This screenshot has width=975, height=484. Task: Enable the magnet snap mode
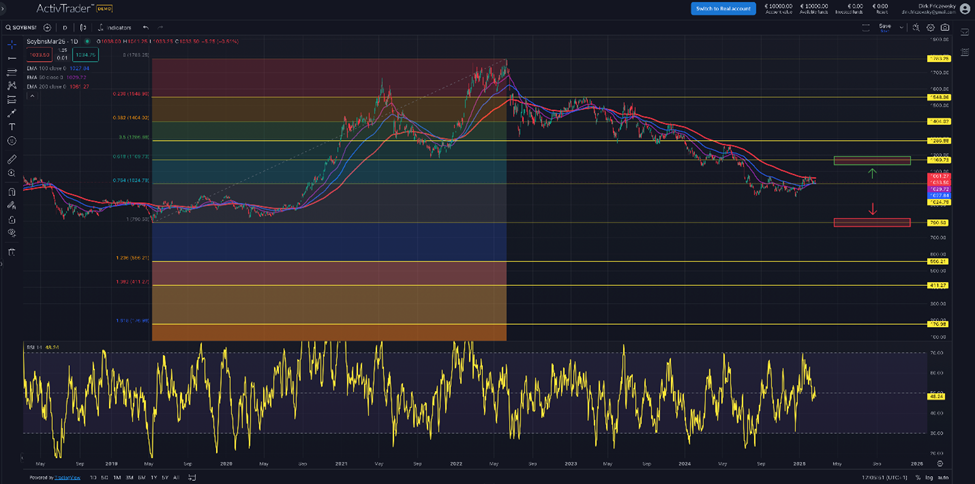coord(11,191)
